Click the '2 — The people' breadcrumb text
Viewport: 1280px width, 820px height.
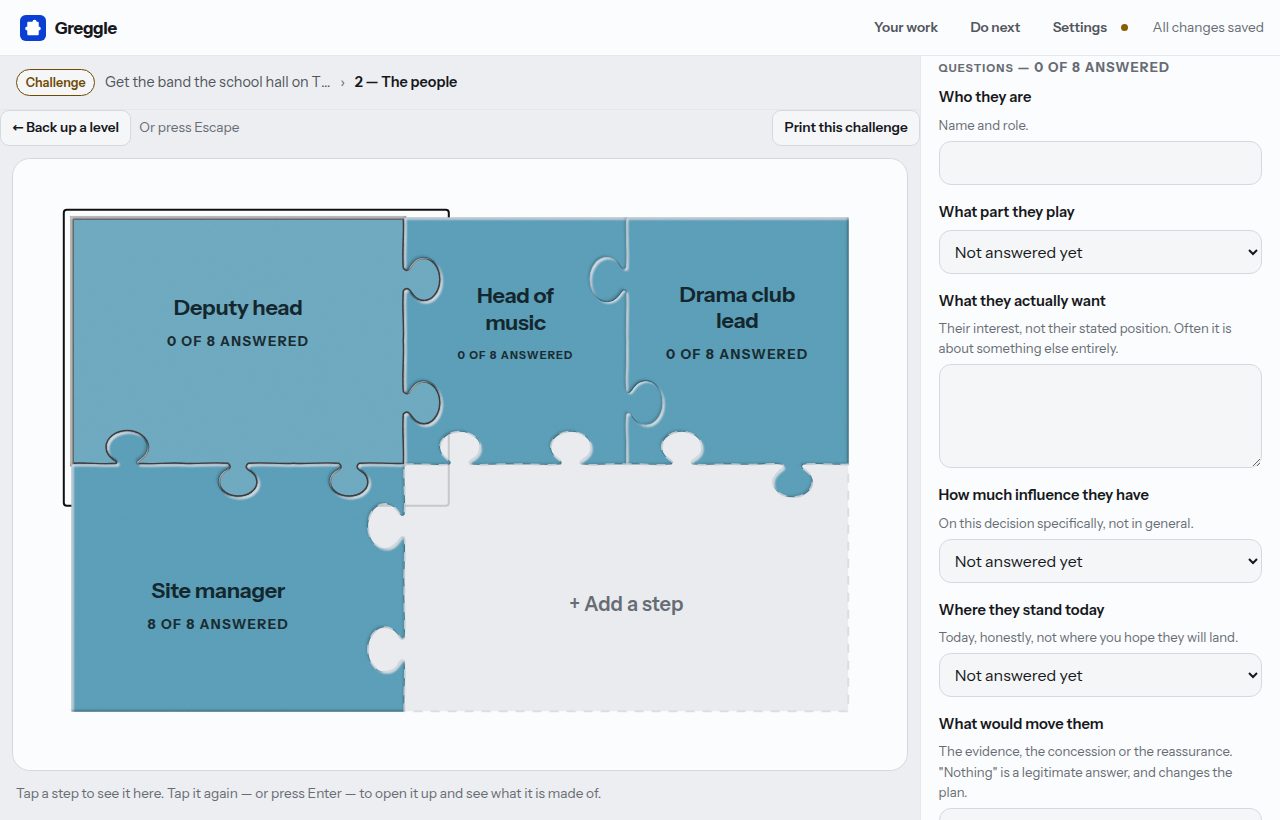(x=406, y=82)
